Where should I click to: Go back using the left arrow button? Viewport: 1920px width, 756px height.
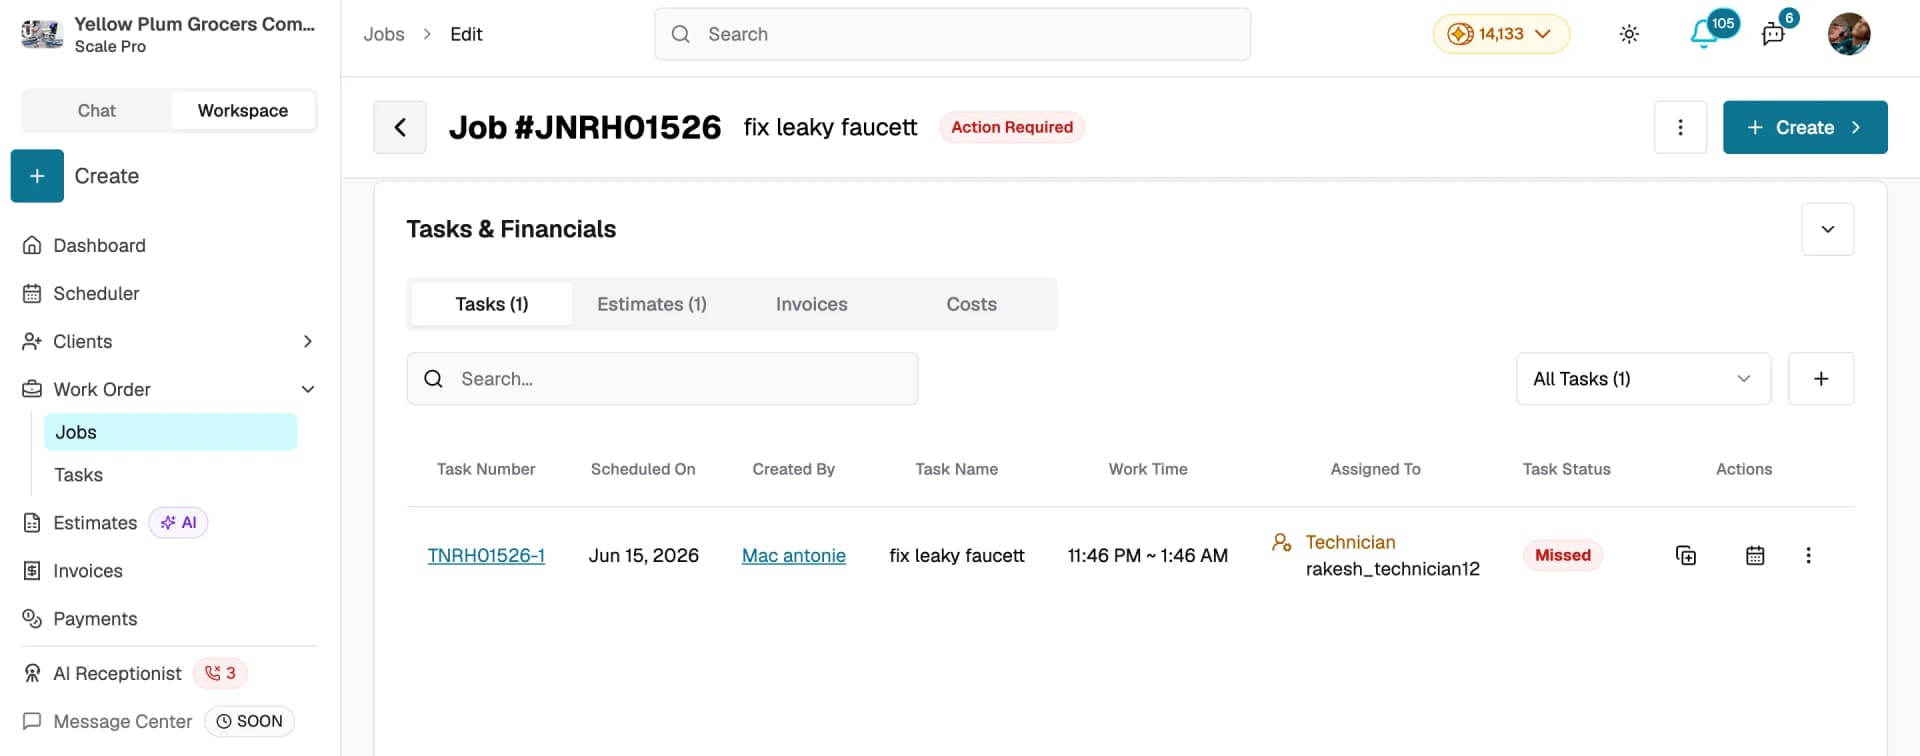pos(400,127)
